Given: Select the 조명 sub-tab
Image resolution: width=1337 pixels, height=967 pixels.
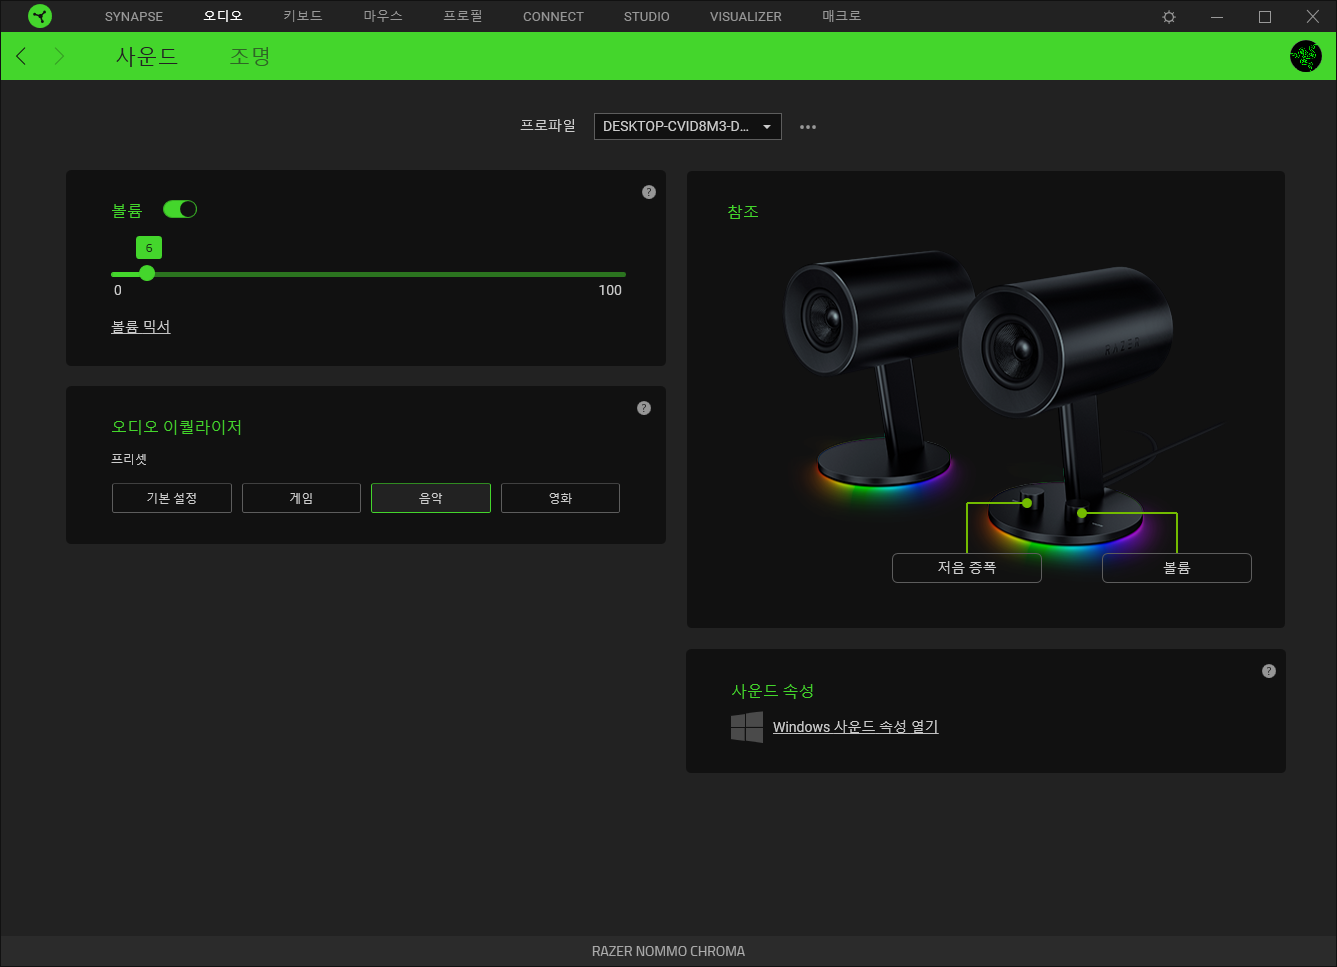Looking at the screenshot, I should point(250,56).
